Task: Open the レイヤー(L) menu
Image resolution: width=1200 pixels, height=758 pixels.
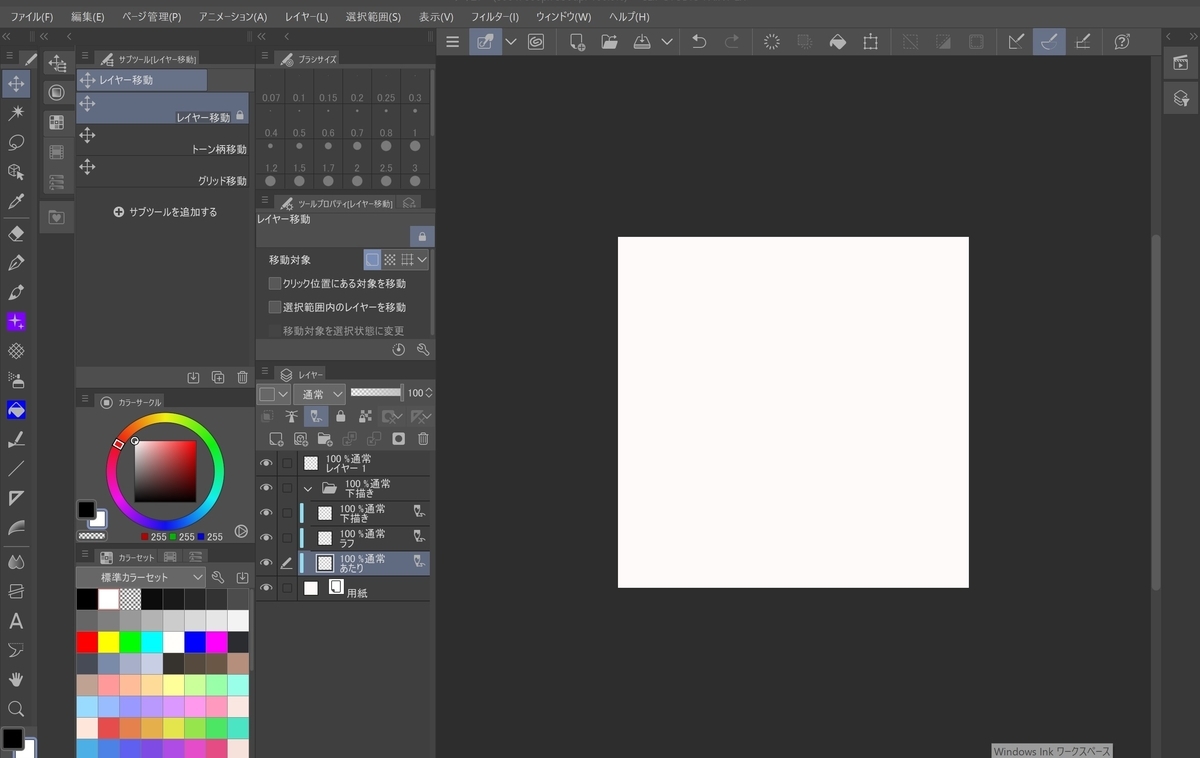Action: tap(306, 17)
